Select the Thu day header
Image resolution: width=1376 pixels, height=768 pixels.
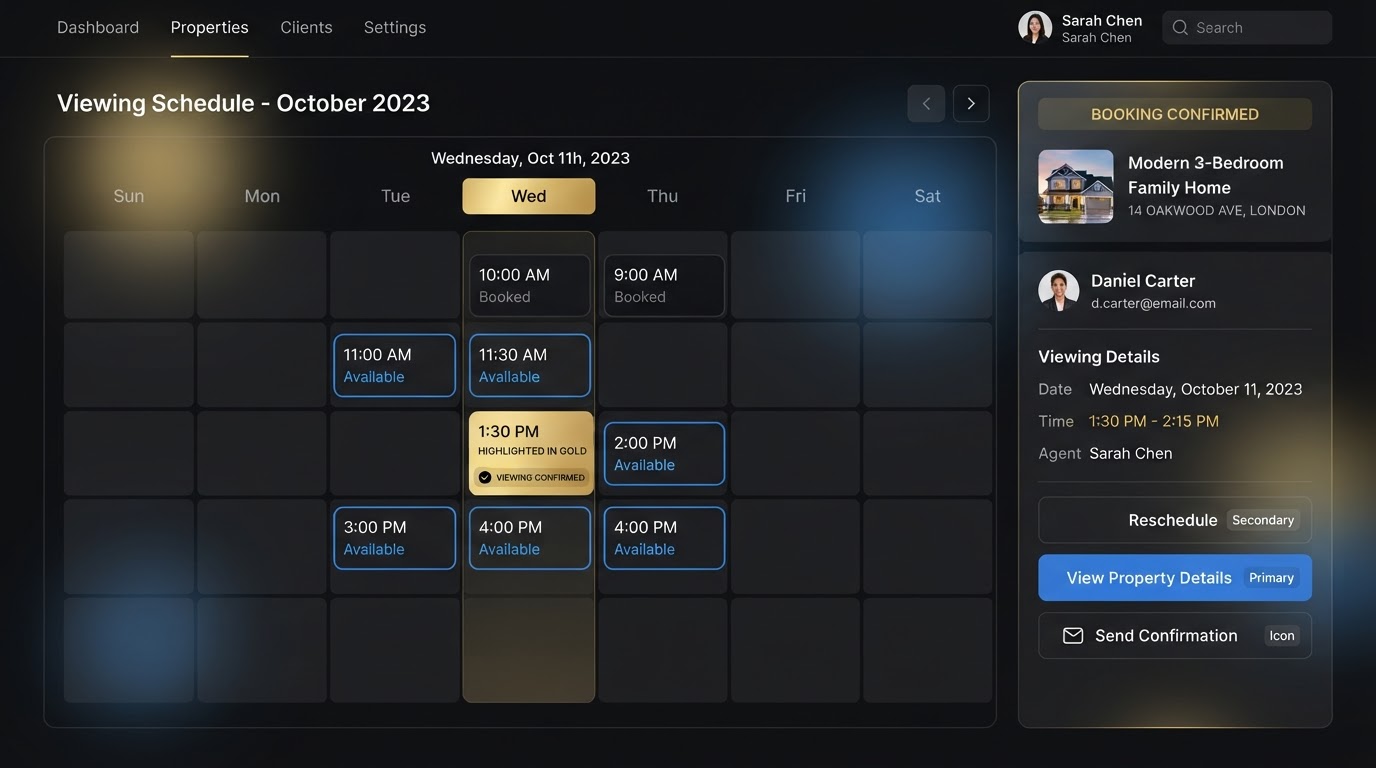coord(662,196)
